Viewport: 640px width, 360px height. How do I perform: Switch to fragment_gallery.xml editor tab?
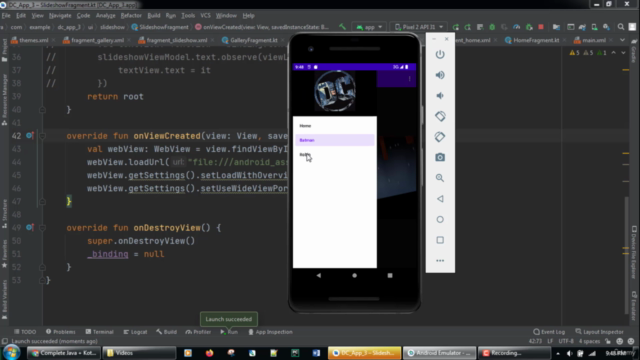[97, 40]
